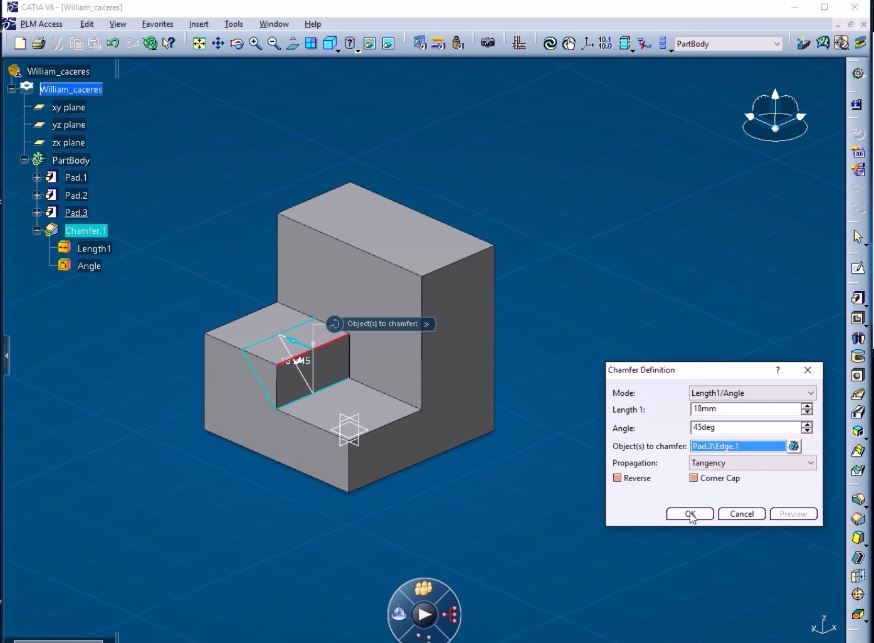Click the What's This help cursor icon

coord(168,43)
